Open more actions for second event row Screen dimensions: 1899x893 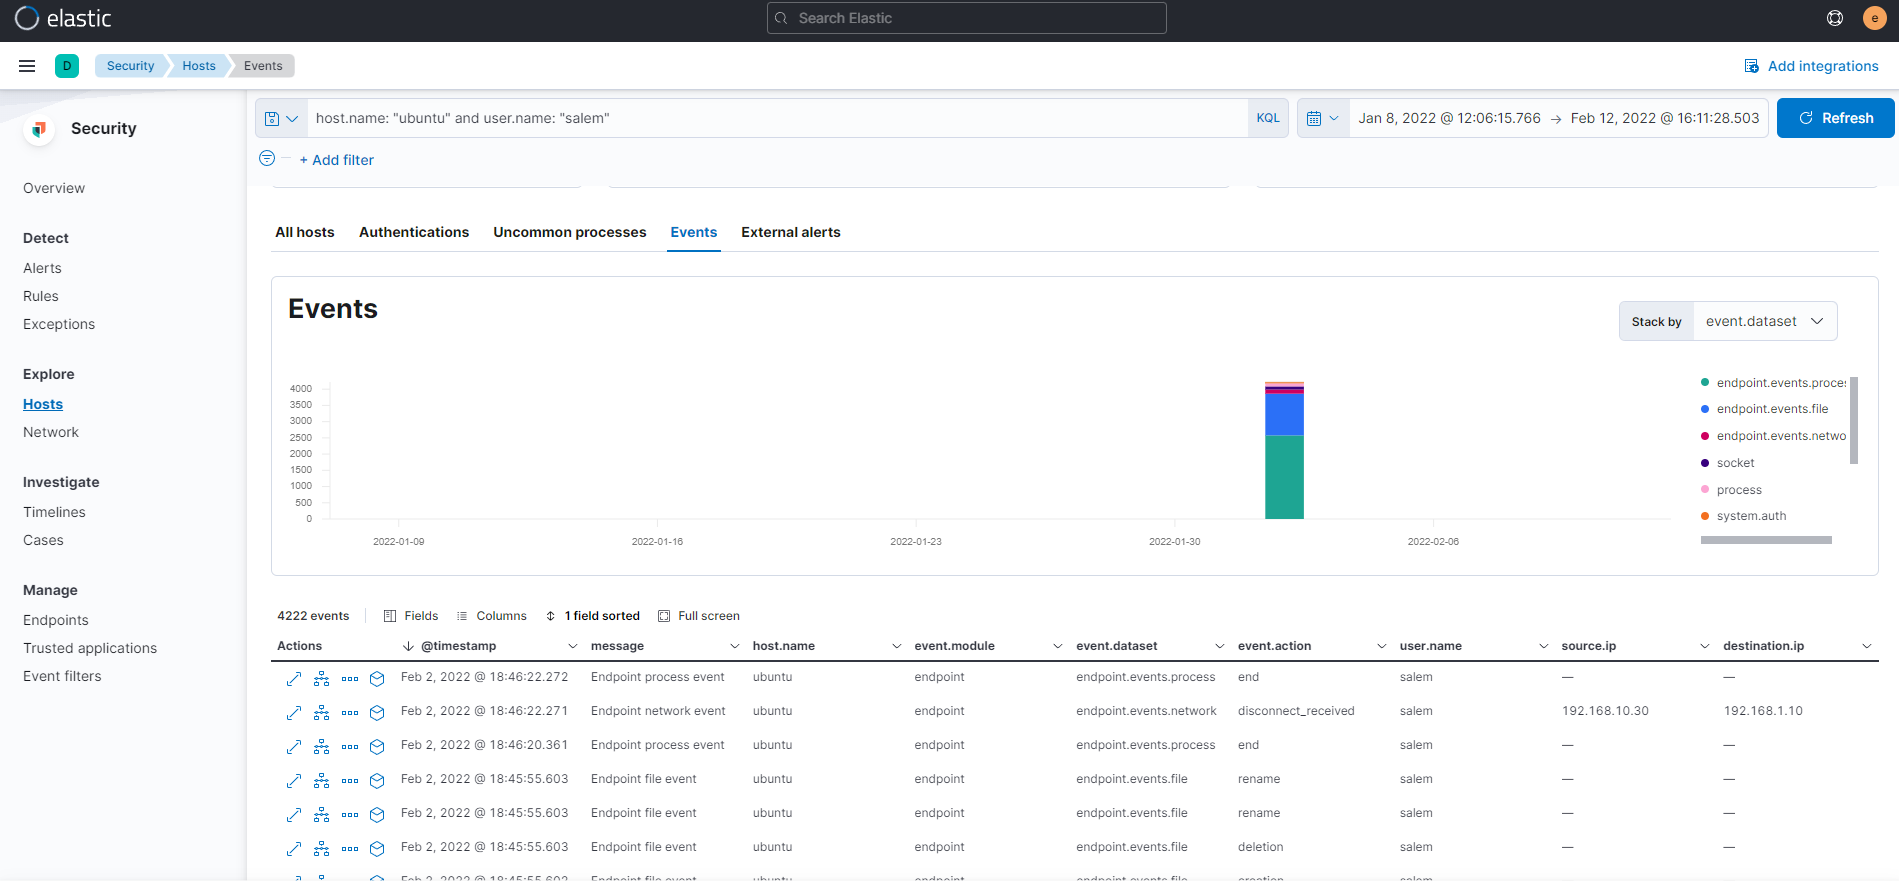coord(350,713)
